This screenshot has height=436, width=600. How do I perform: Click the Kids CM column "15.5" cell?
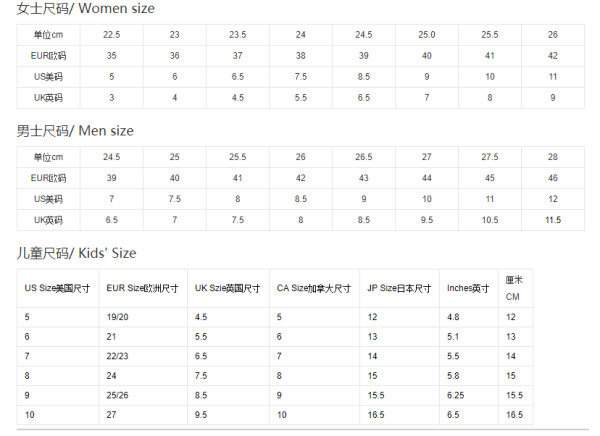click(x=514, y=395)
